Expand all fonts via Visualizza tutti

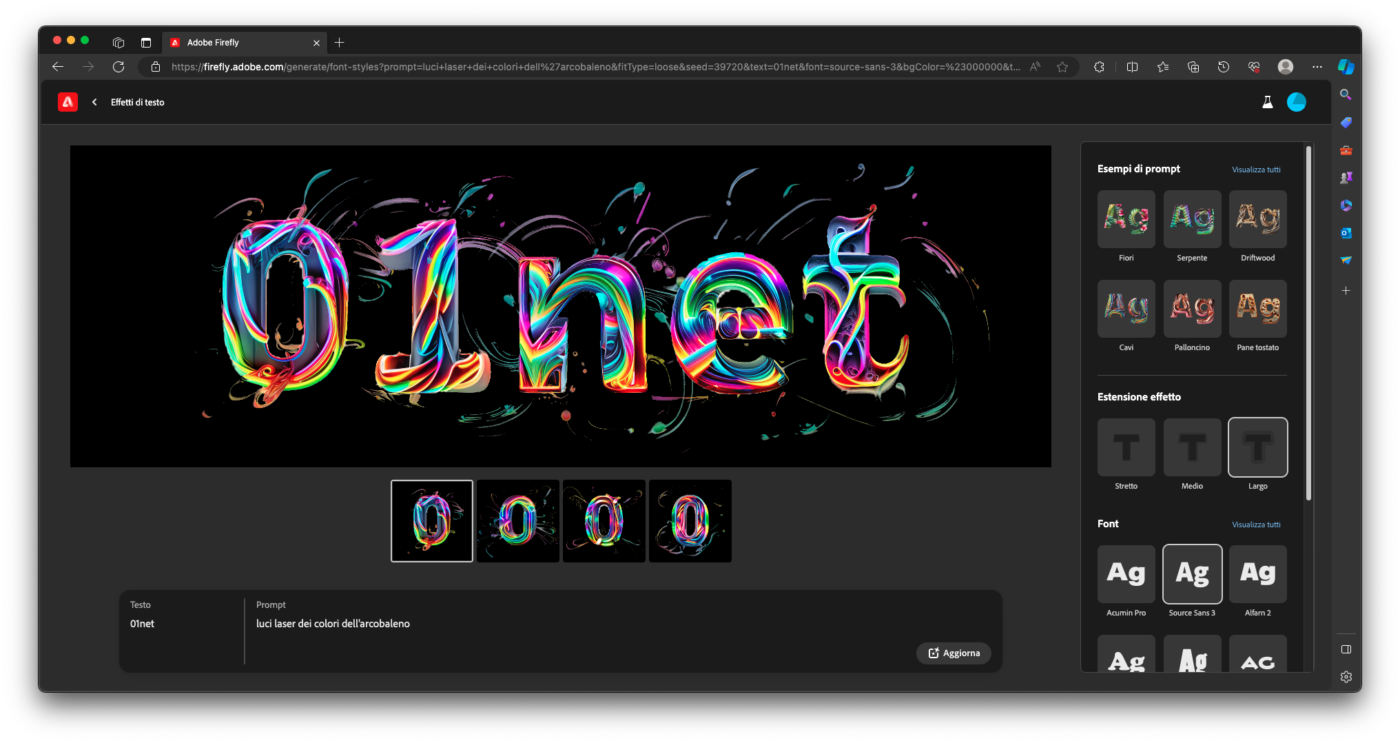[1256, 525]
